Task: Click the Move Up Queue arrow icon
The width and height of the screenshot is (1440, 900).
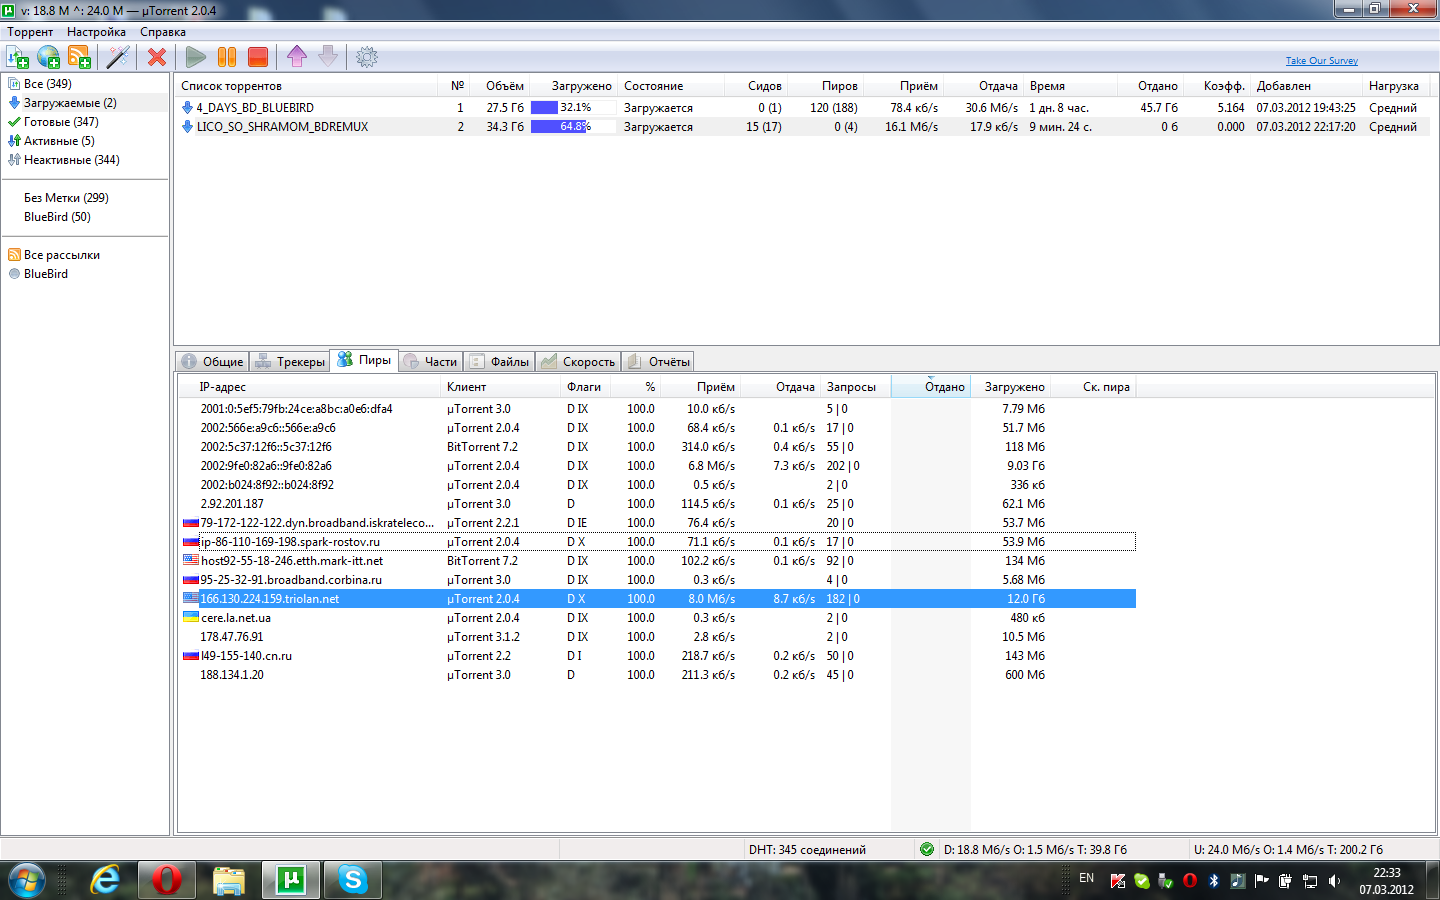Action: point(297,56)
